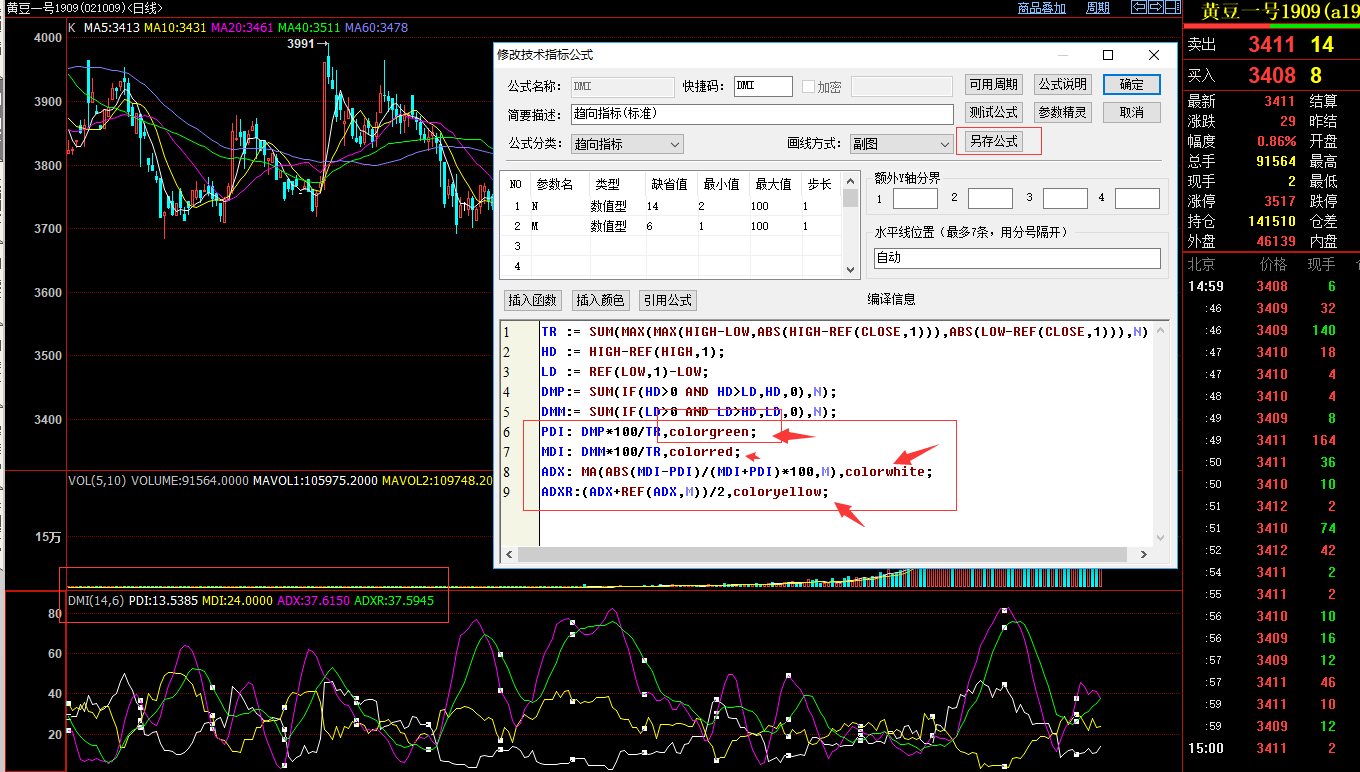Click the 另存公式 save-as formula button
The image size is (1360, 772).
998,141
